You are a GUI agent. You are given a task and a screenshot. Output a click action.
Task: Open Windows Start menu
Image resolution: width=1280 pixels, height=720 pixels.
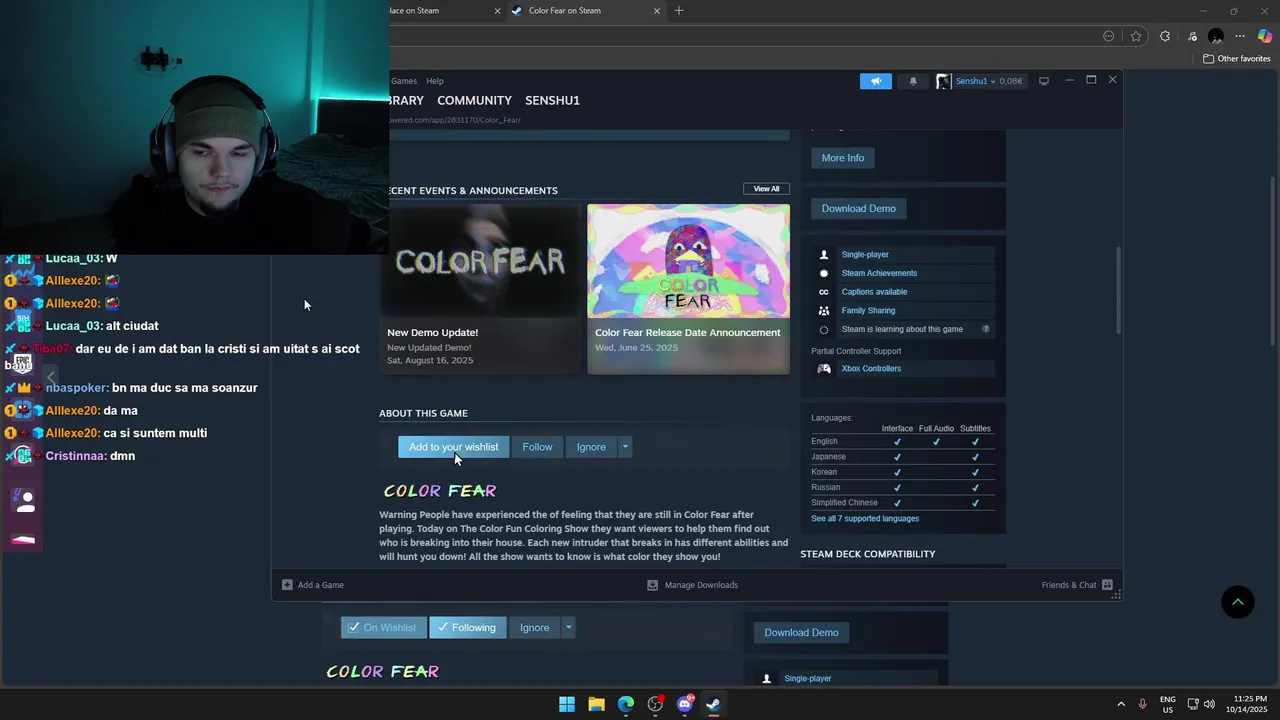567,704
